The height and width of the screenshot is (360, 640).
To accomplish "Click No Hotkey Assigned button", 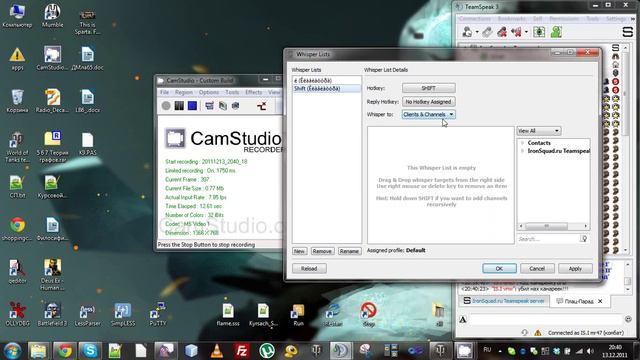I will click(429, 102).
